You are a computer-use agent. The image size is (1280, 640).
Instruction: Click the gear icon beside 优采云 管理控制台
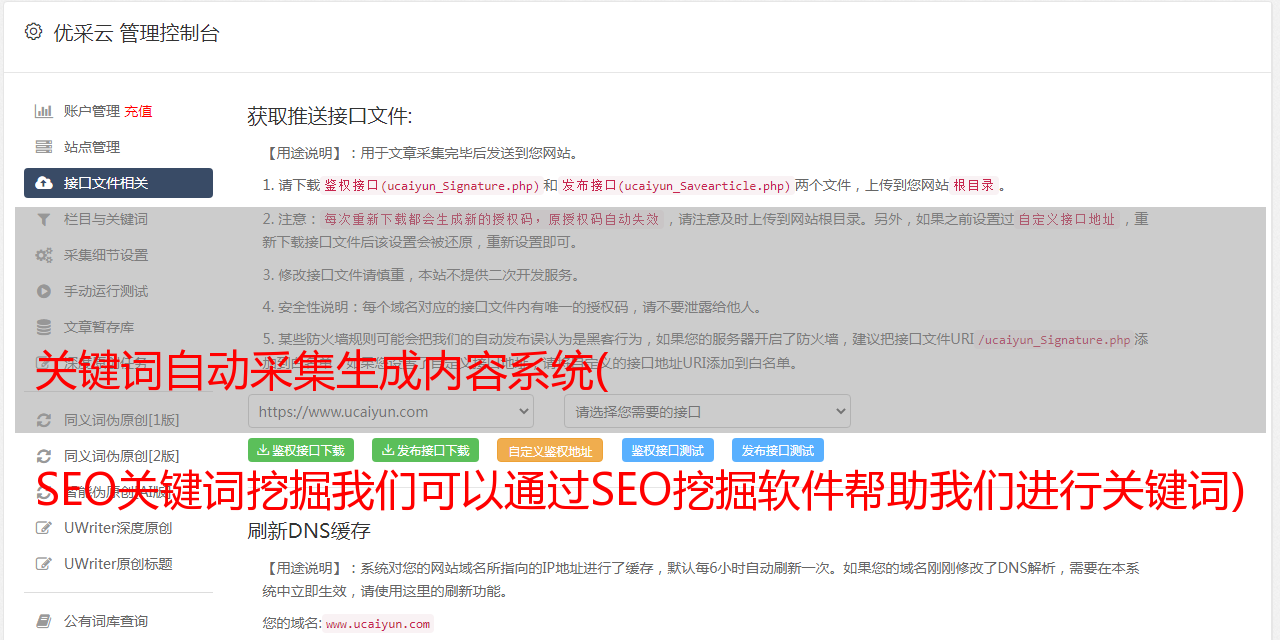tap(33, 32)
